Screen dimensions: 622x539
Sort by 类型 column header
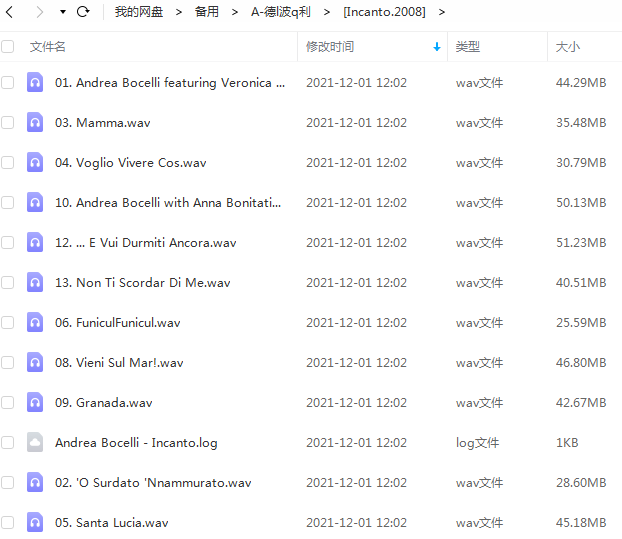click(x=467, y=47)
